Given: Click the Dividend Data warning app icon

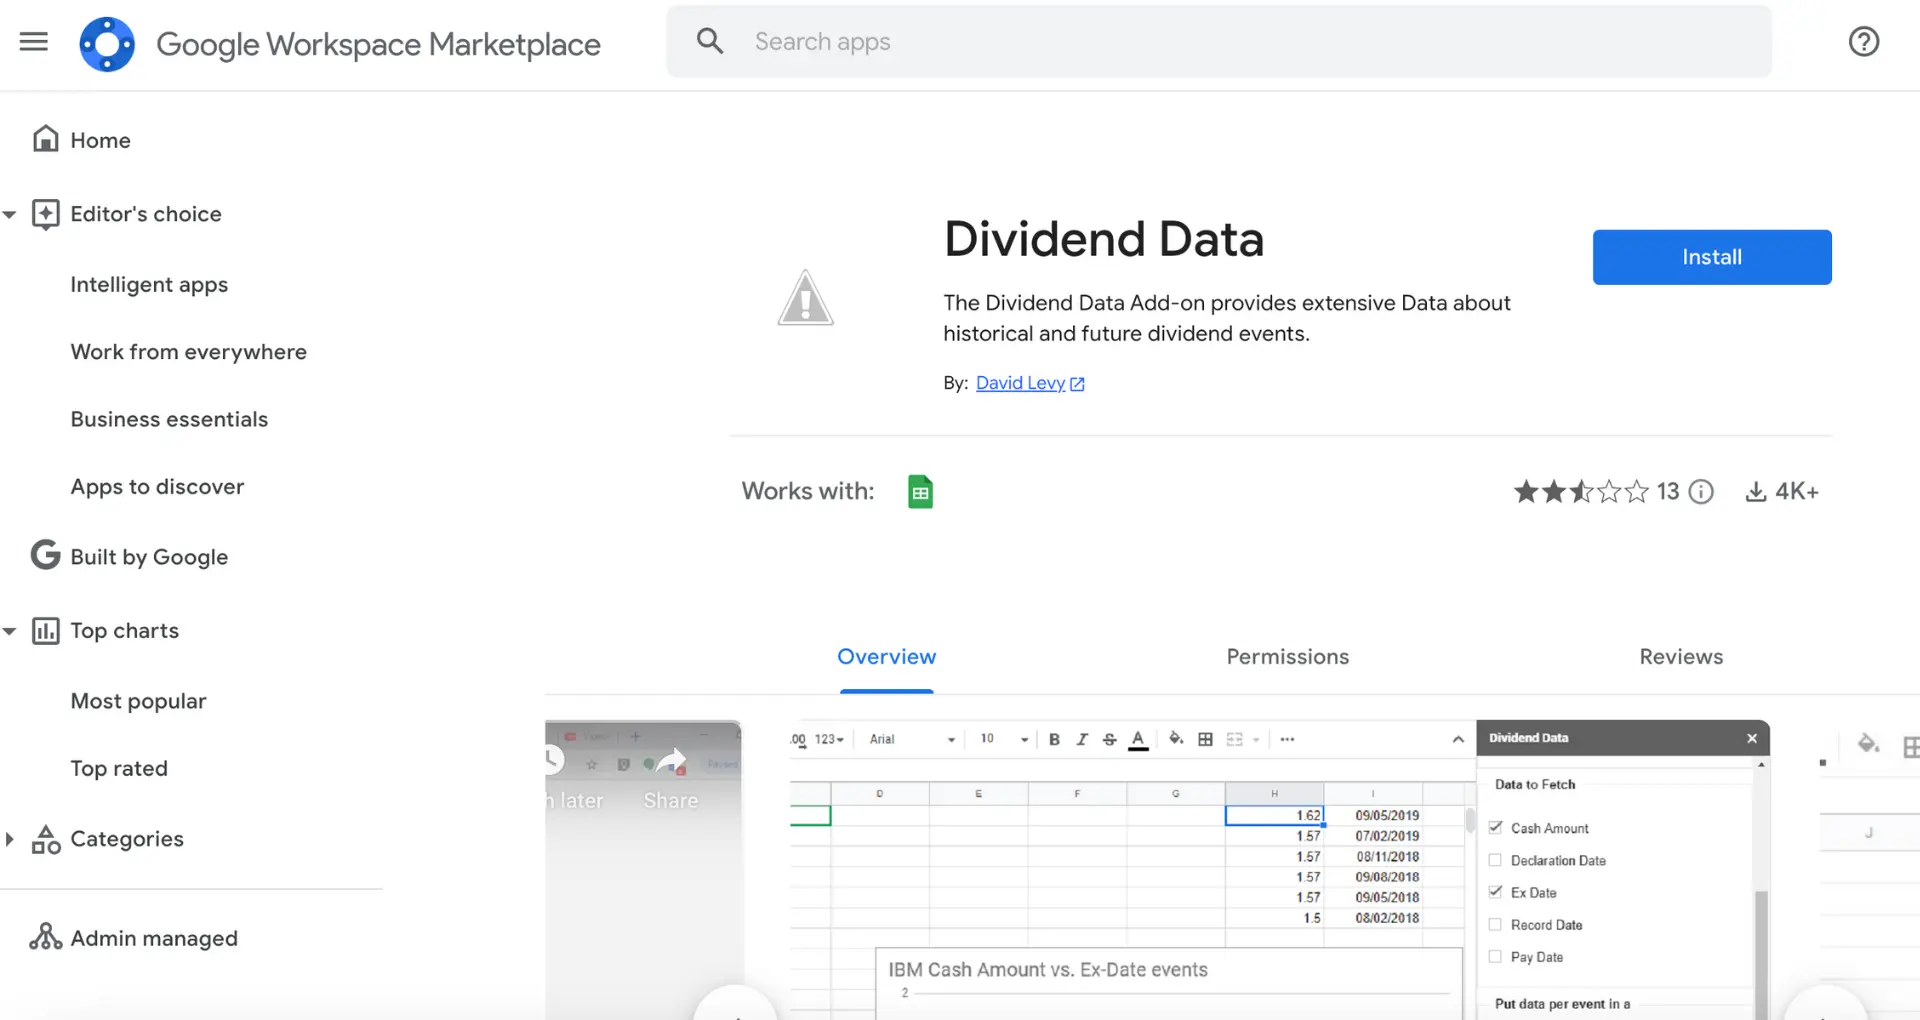Looking at the screenshot, I should point(806,298).
